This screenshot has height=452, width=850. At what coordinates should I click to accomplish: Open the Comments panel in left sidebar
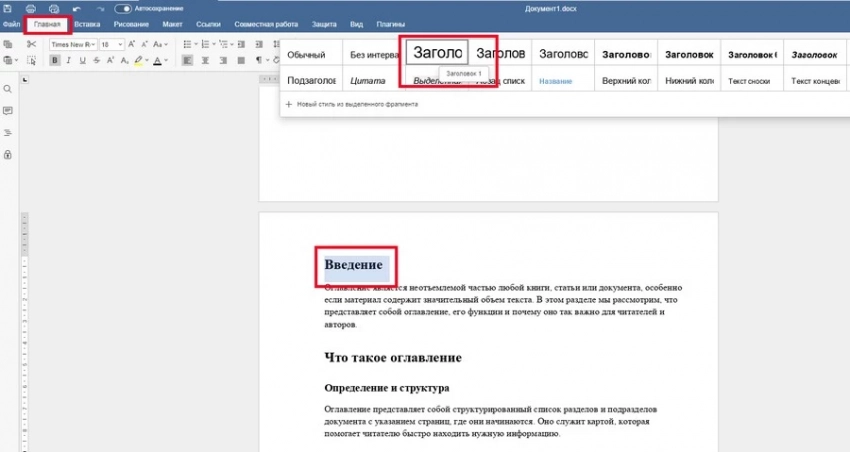tap(8, 110)
